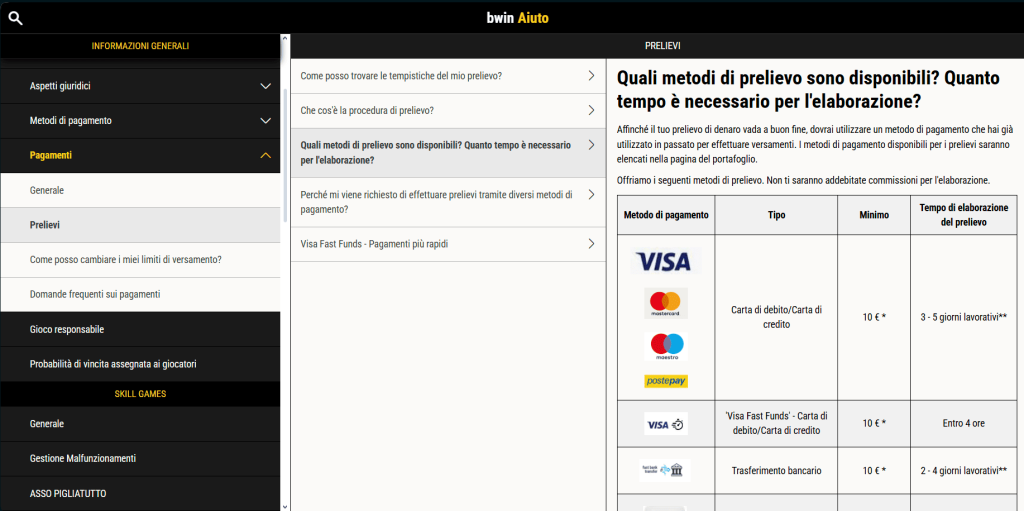
Task: Click the Visa logo in payment table
Action: [665, 261]
